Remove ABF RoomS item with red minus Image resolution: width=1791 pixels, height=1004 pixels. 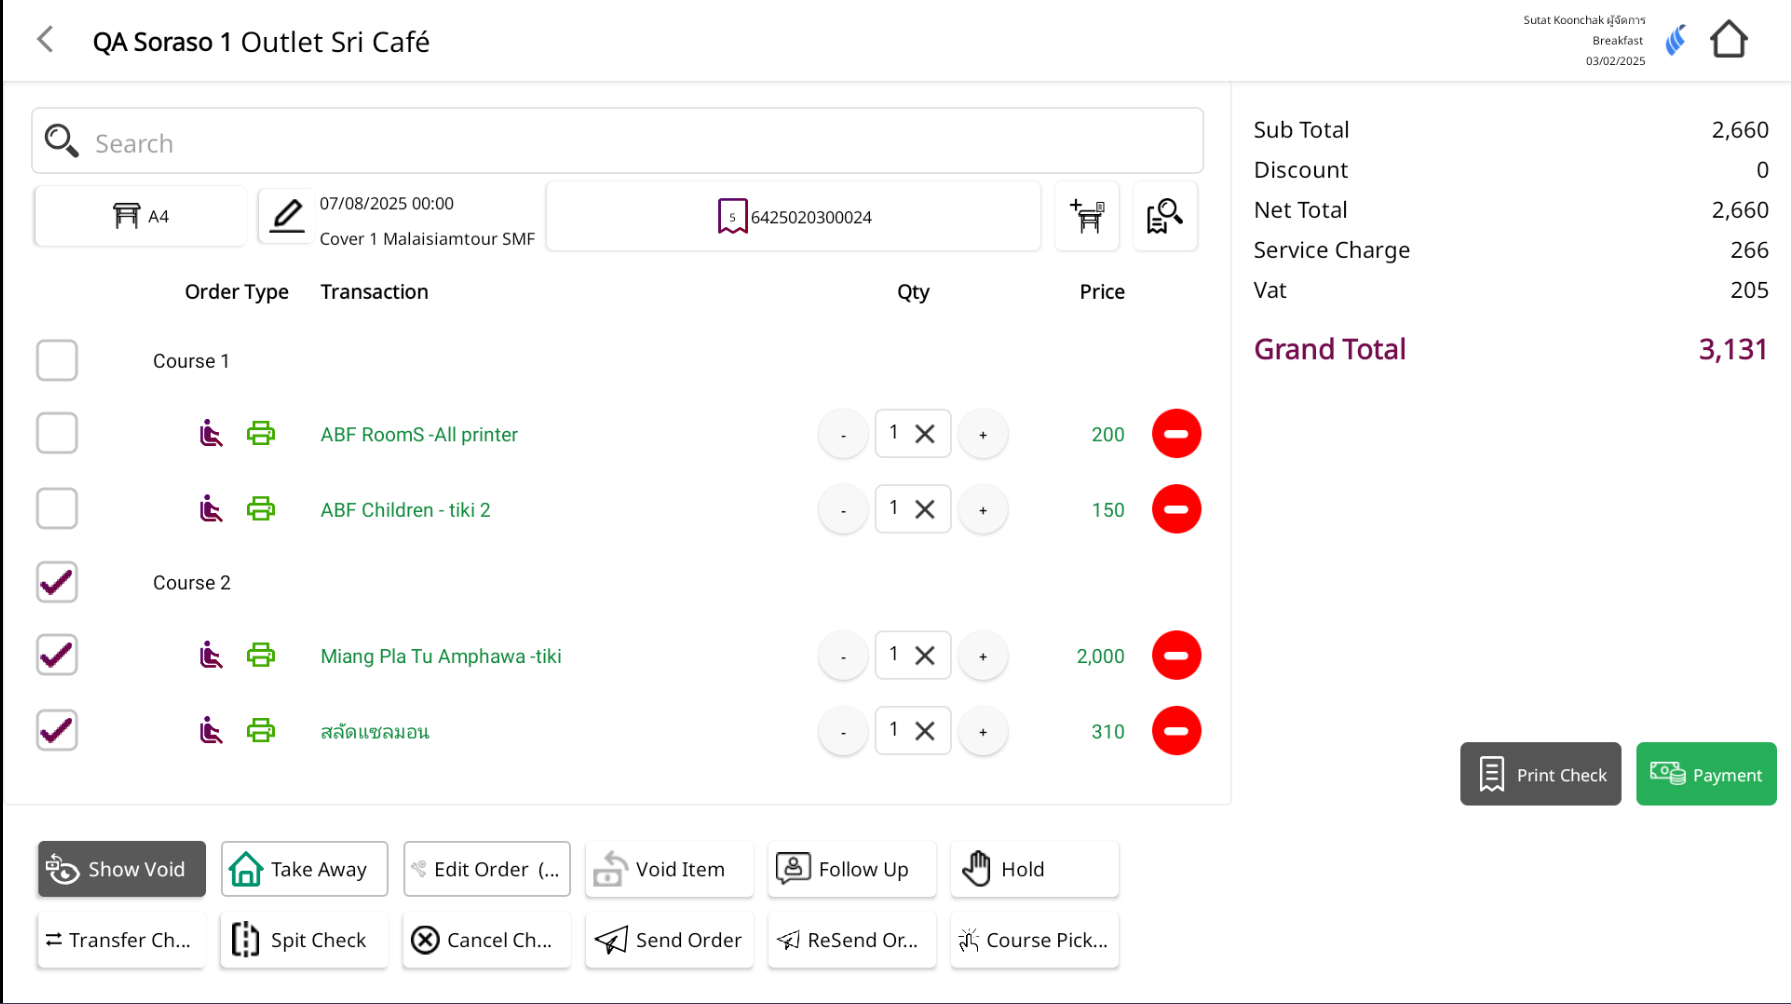pos(1176,434)
